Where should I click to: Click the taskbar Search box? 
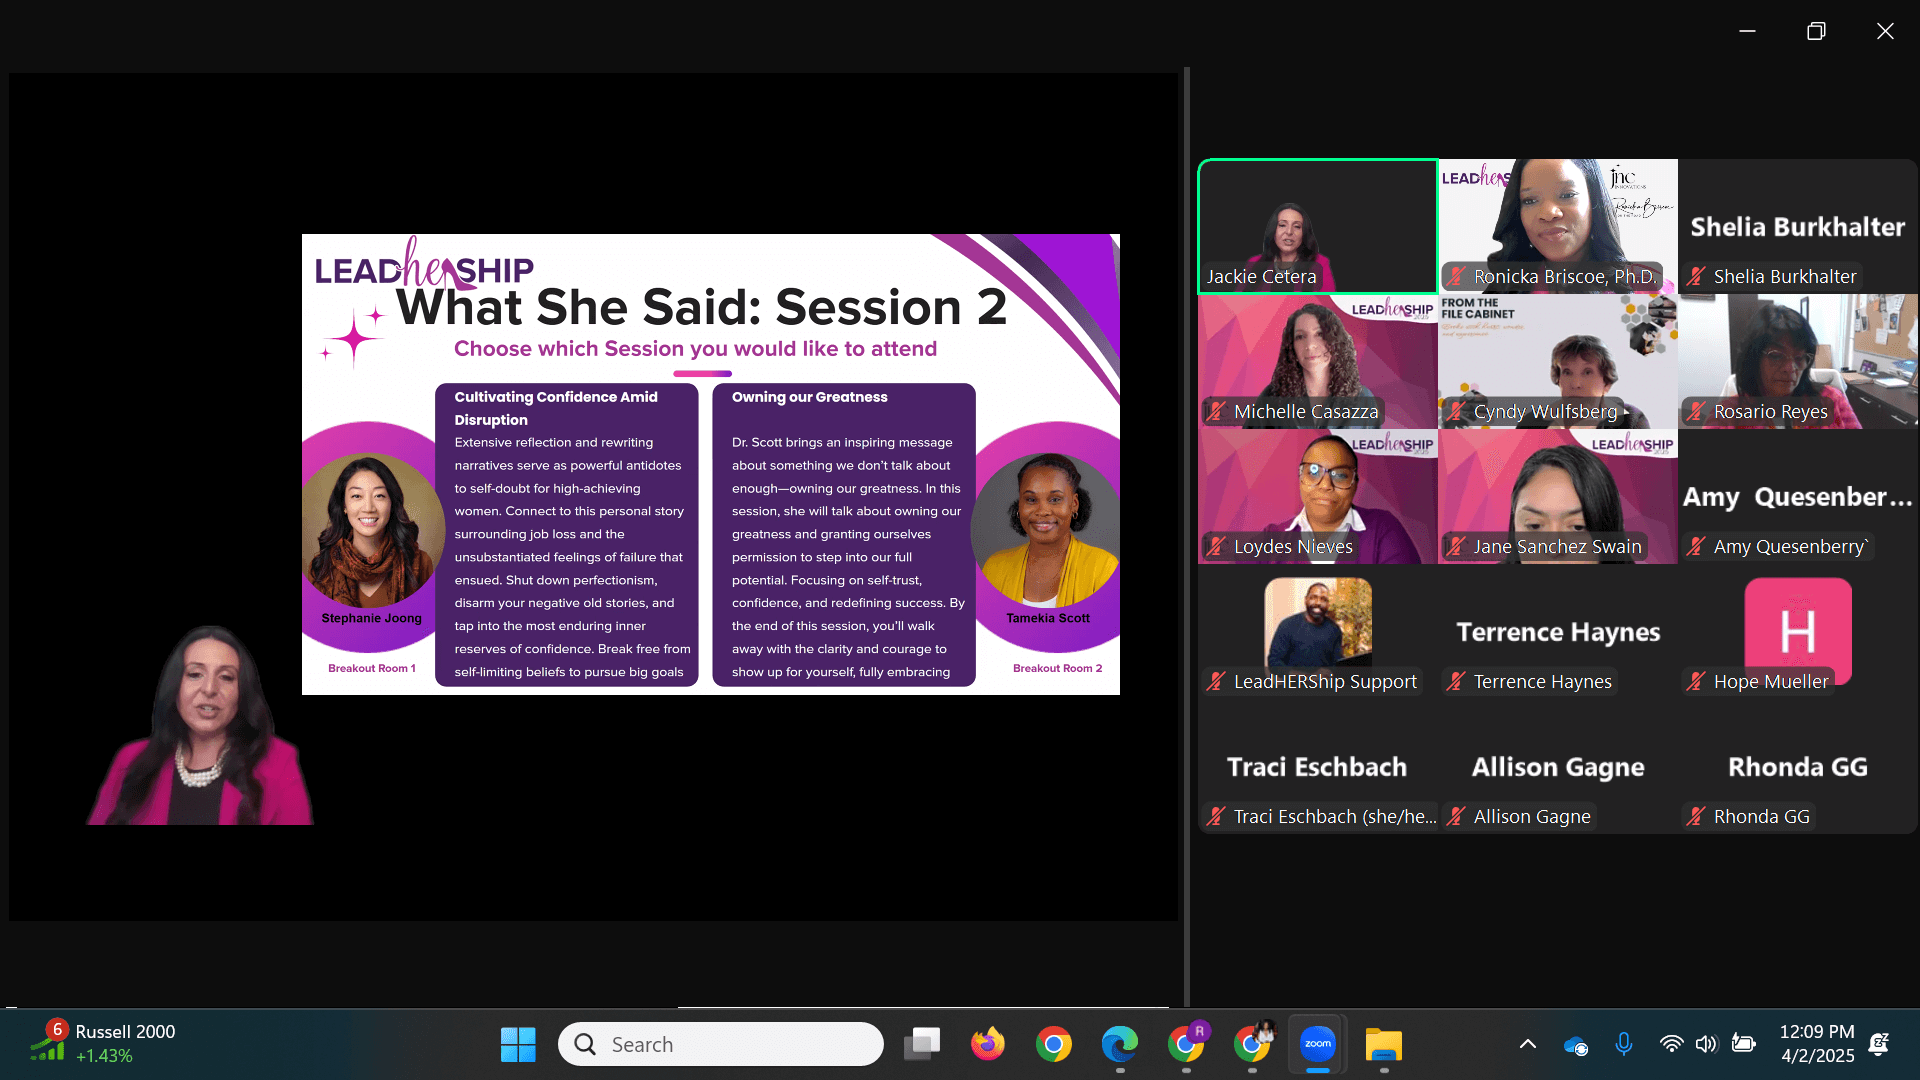pos(720,1044)
